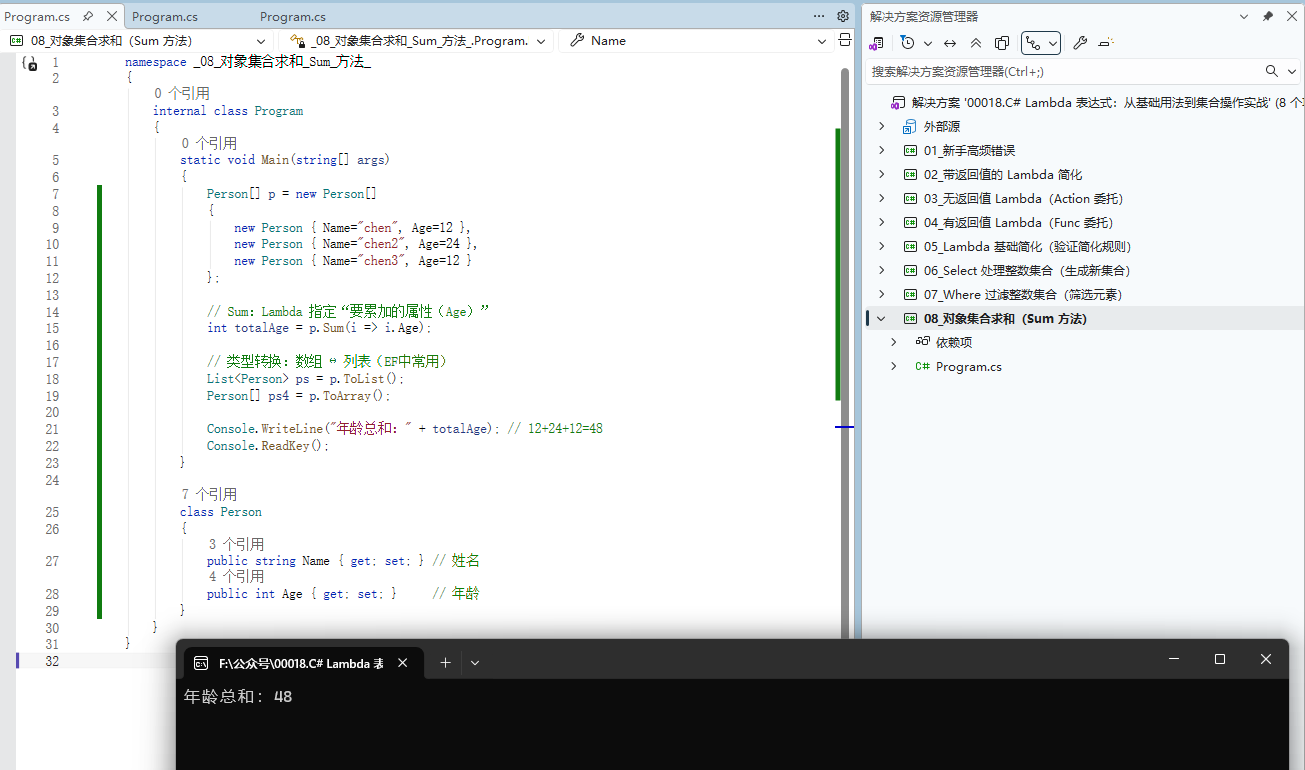Toggle the Preview Selected Items icon
Screen dimensions: 1305x770
[x=1106, y=43]
